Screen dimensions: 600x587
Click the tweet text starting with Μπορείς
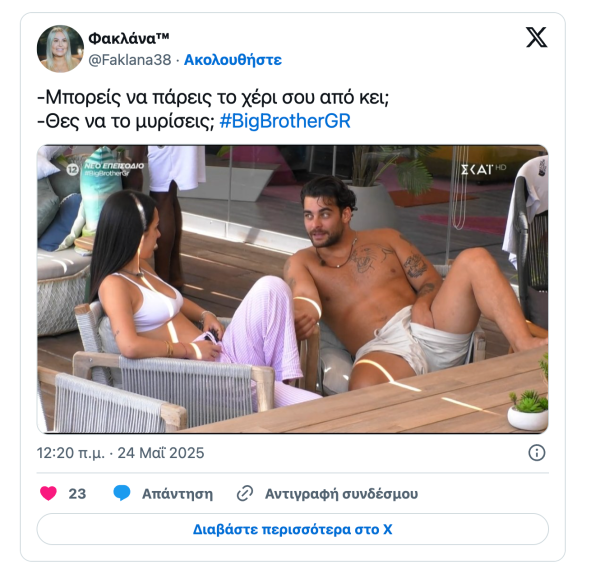213,97
